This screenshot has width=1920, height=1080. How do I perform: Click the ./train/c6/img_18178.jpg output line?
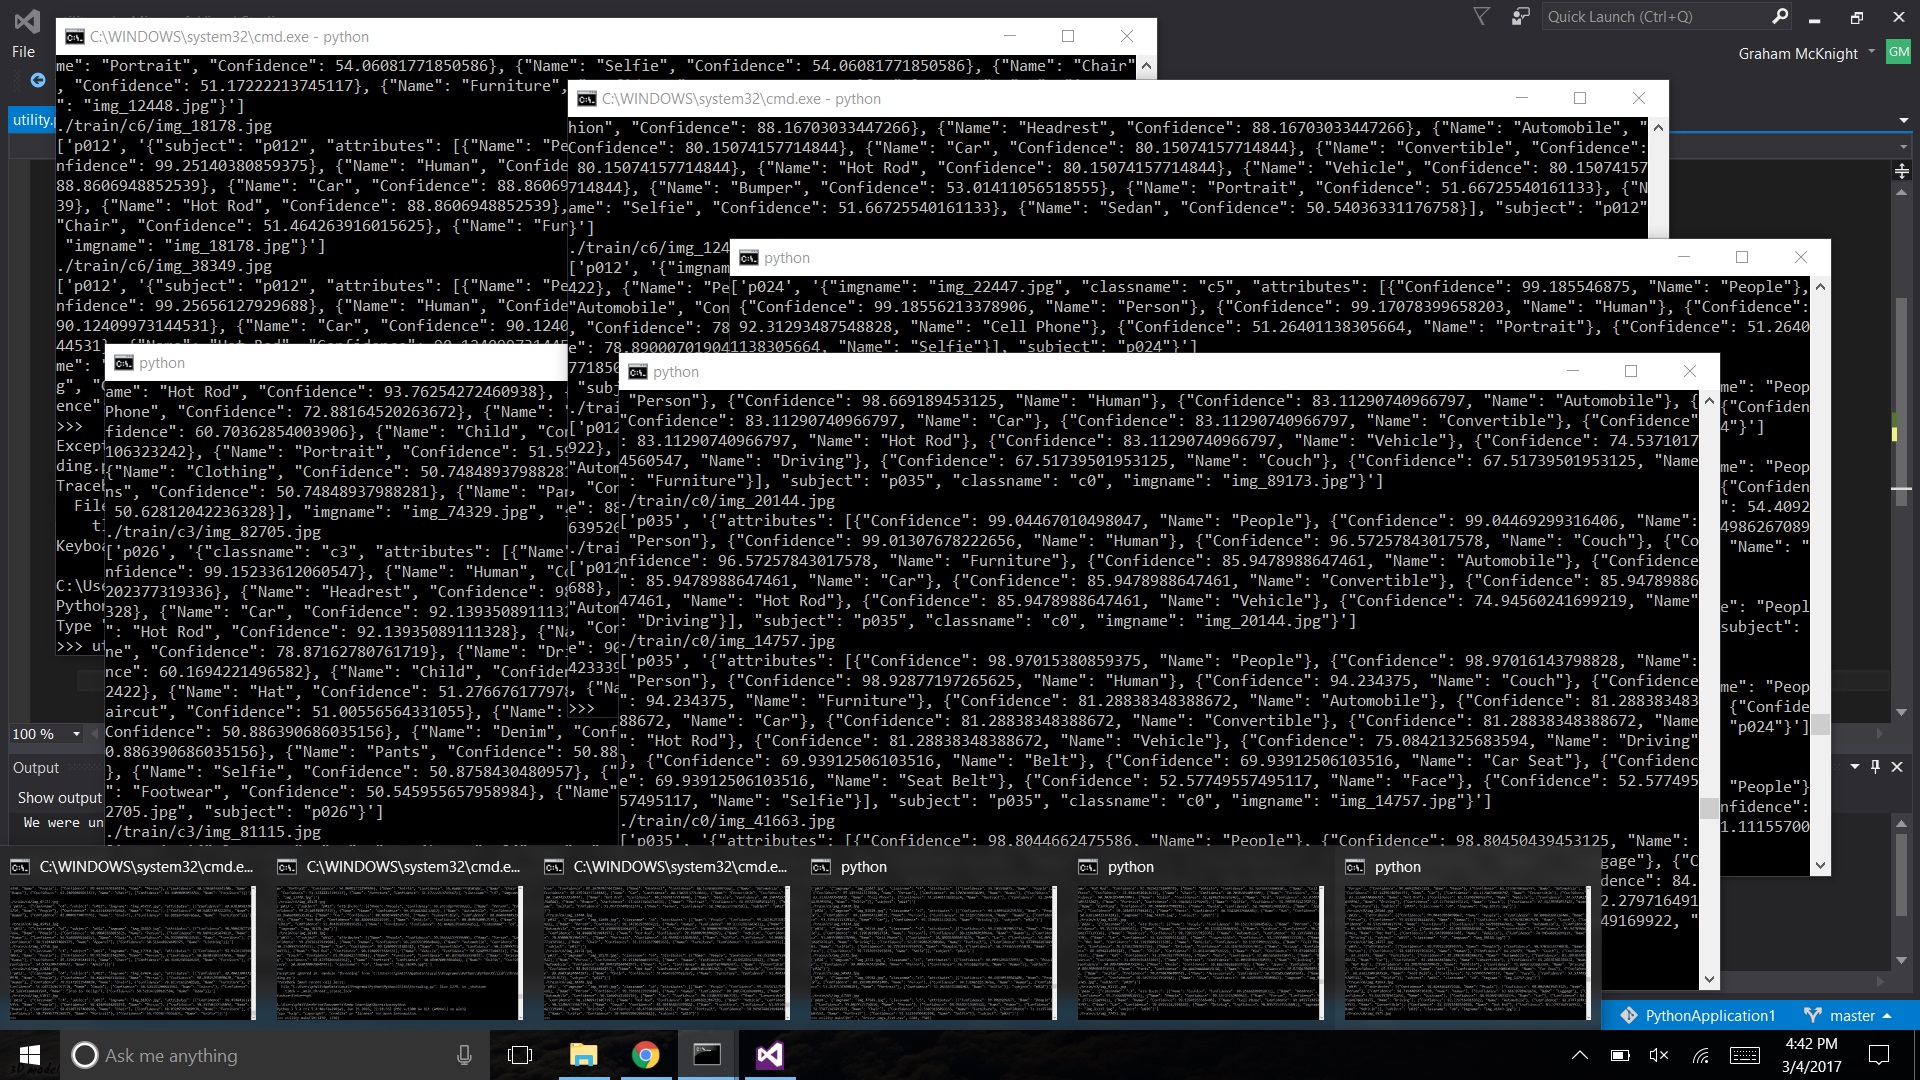164,126
